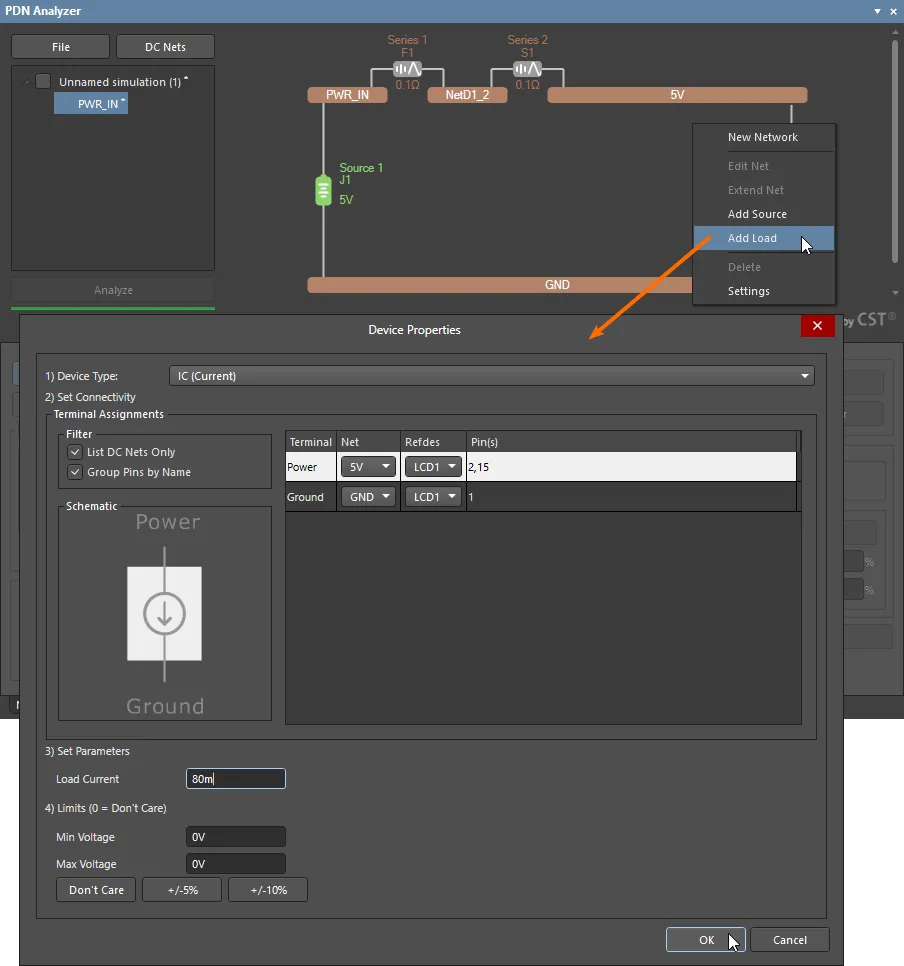Click the Load Current input field
Image resolution: width=904 pixels, height=966 pixels.
tap(236, 779)
